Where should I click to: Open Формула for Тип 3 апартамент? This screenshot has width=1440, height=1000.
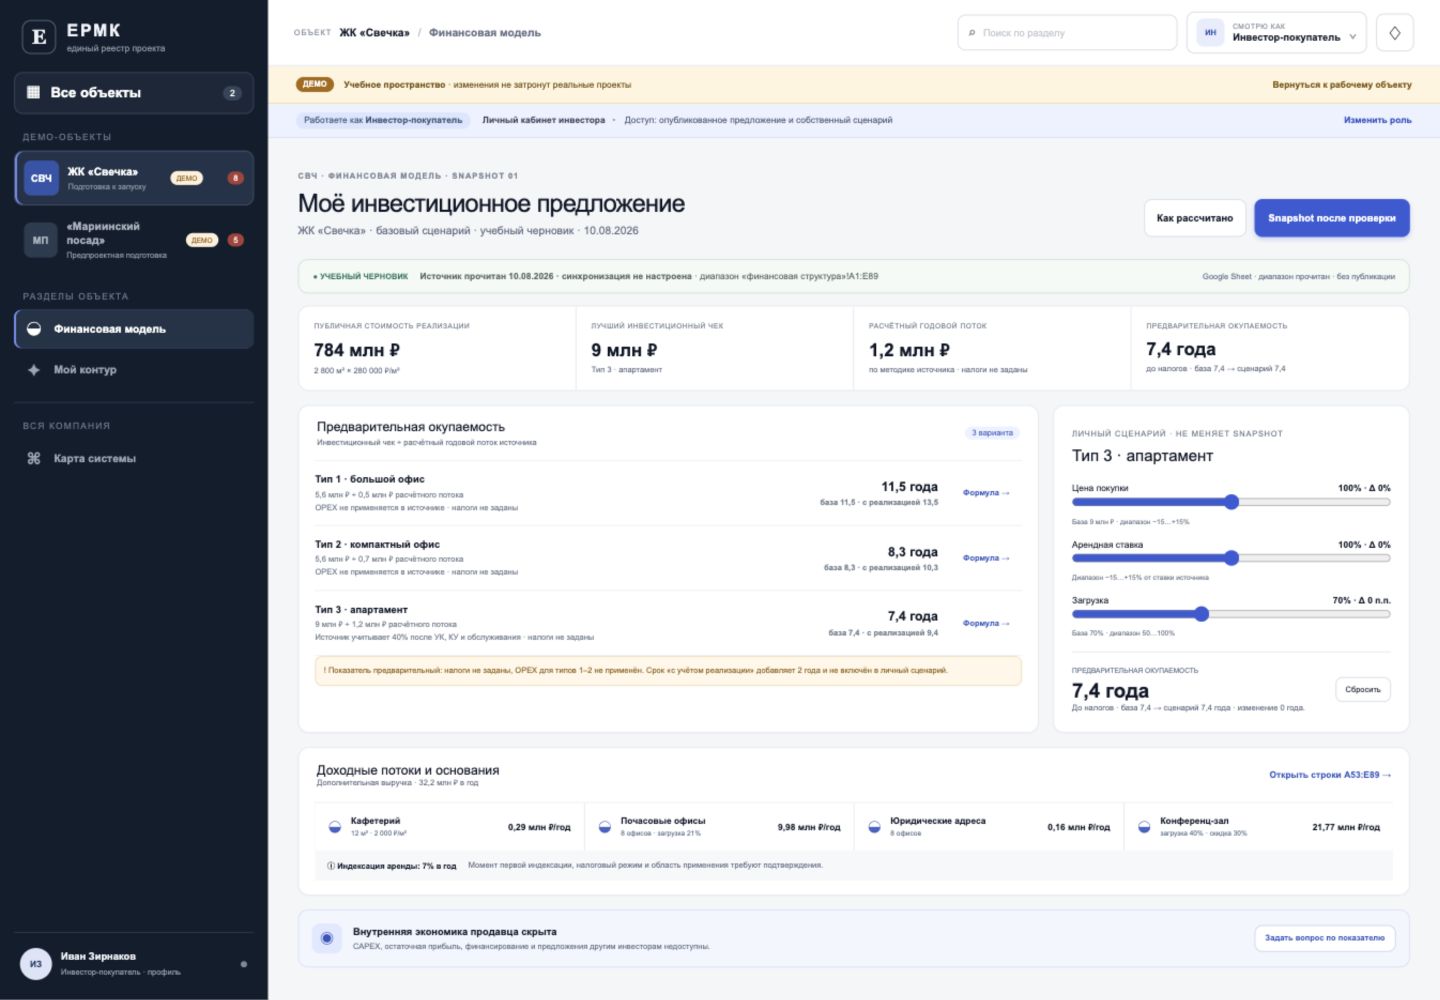[986, 623]
